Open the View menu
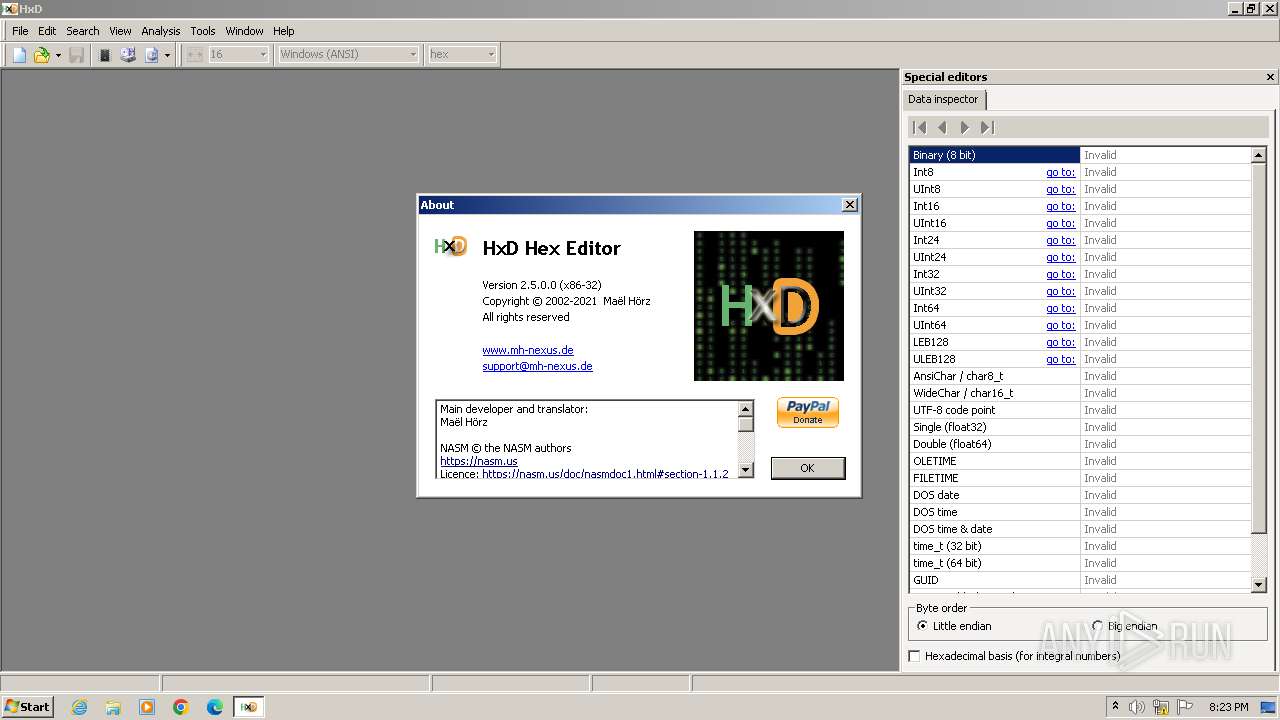The width and height of the screenshot is (1280, 720). (120, 31)
